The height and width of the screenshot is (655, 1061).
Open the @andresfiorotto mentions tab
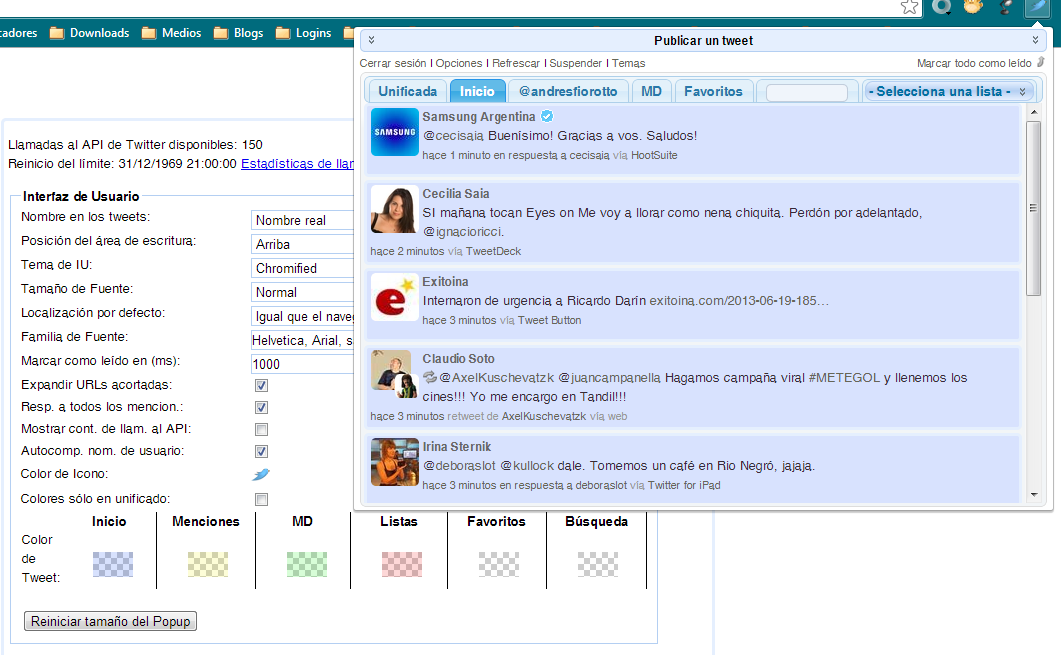568,91
